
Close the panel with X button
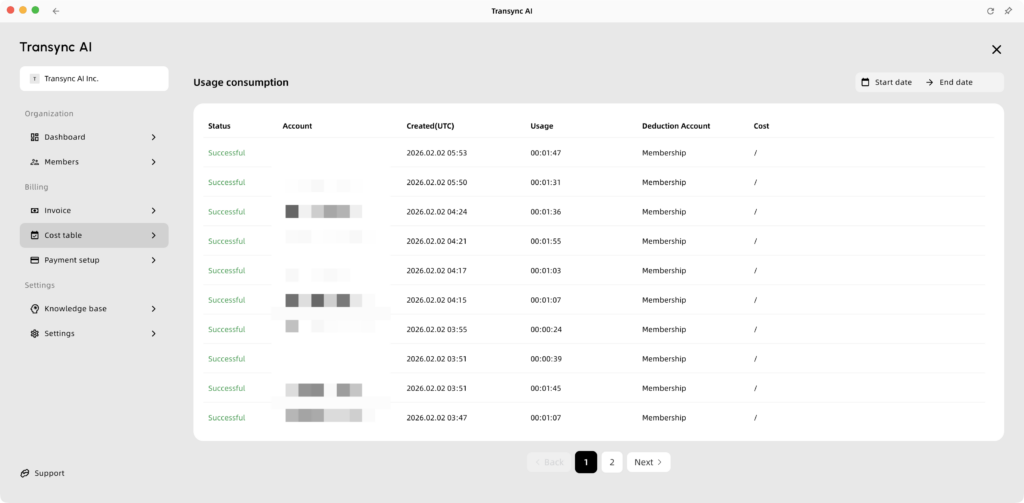tap(996, 49)
